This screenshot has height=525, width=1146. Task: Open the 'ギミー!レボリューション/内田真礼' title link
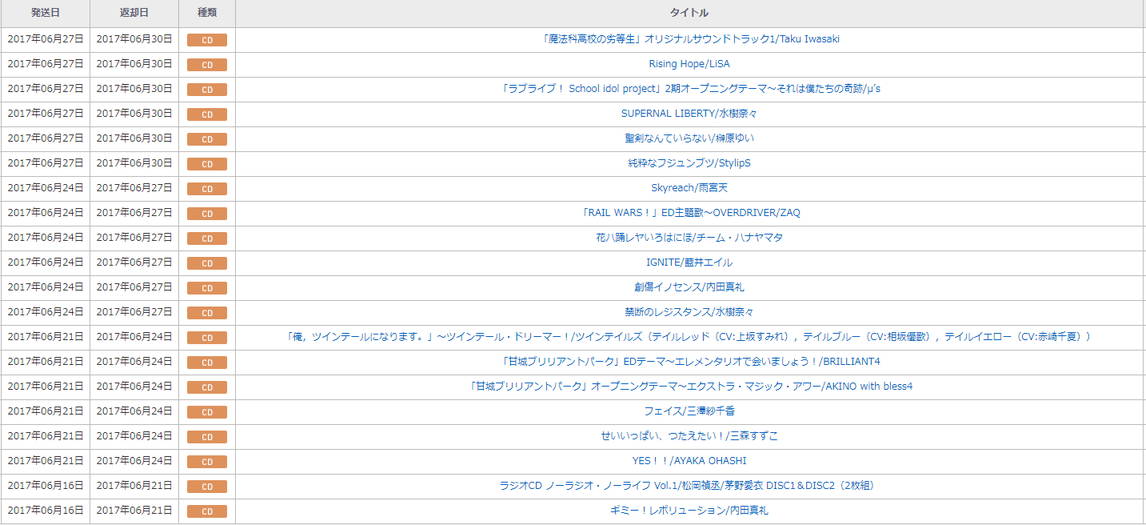(x=689, y=510)
